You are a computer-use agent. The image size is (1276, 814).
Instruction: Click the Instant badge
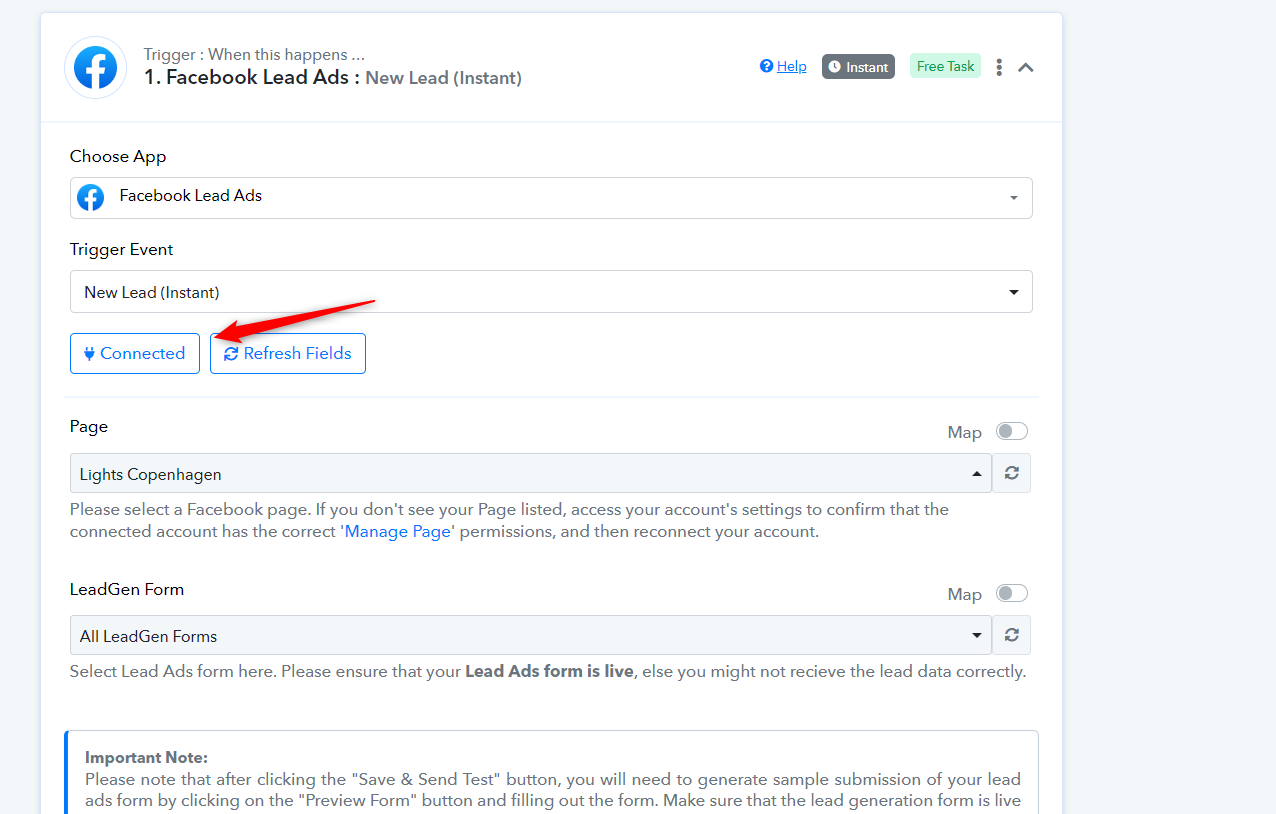[x=858, y=67]
